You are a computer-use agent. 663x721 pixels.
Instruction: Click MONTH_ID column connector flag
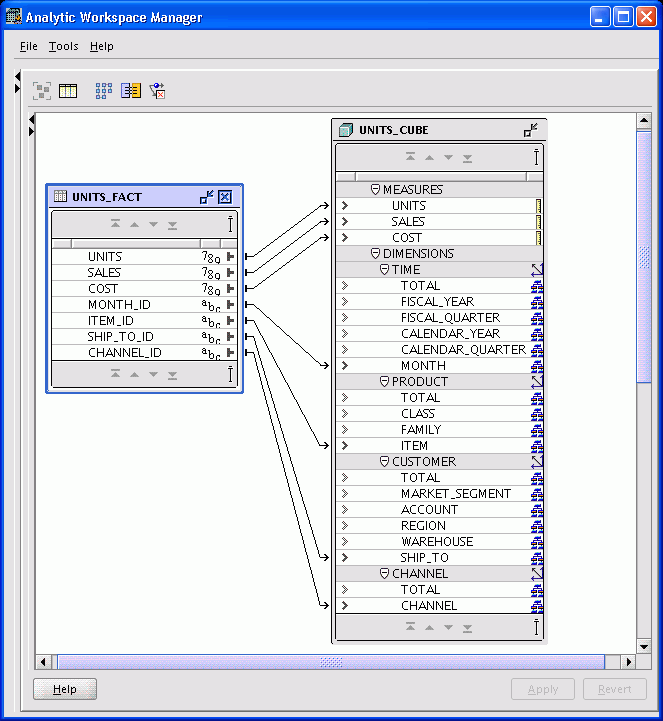(x=230, y=304)
